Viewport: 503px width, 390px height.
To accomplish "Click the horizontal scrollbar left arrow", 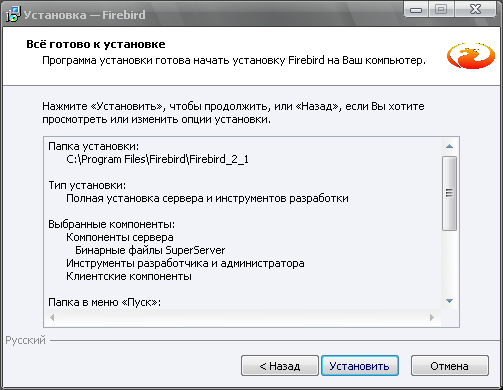I will coord(52,317).
